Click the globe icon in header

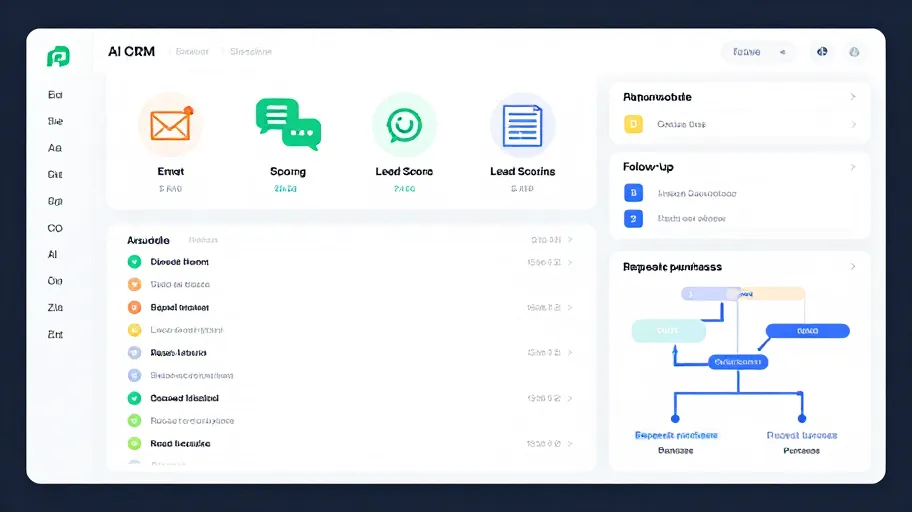click(822, 52)
